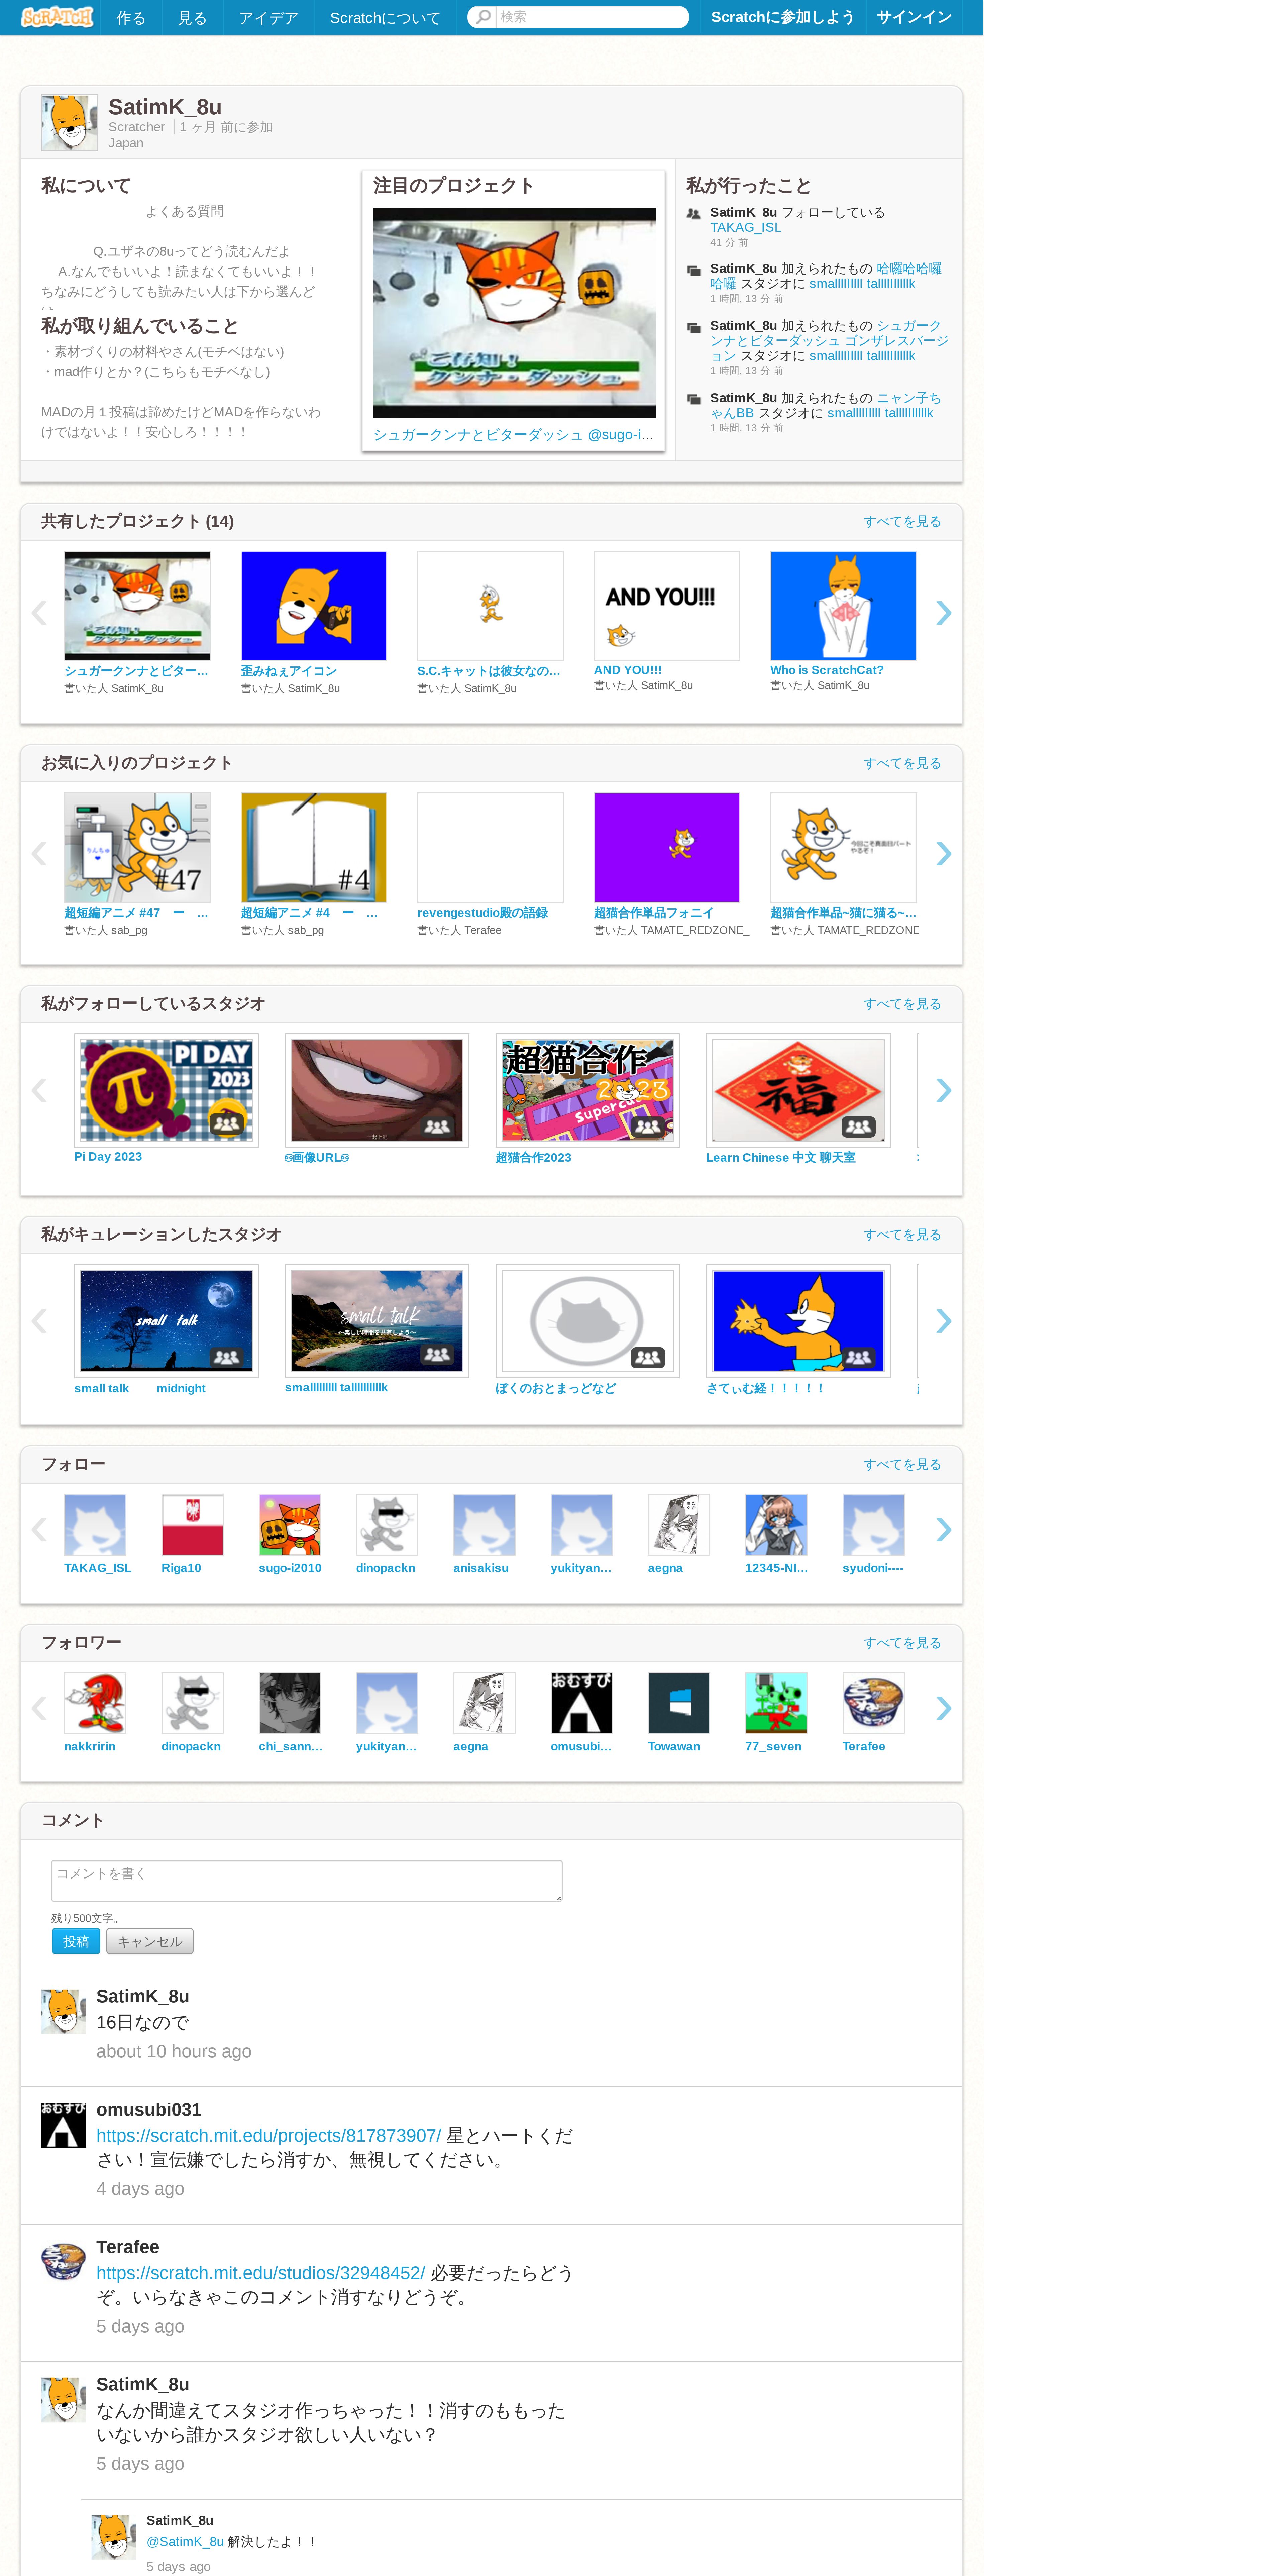Click Terafee avatar beside comment
The image size is (1288, 2576).
(x=63, y=2262)
